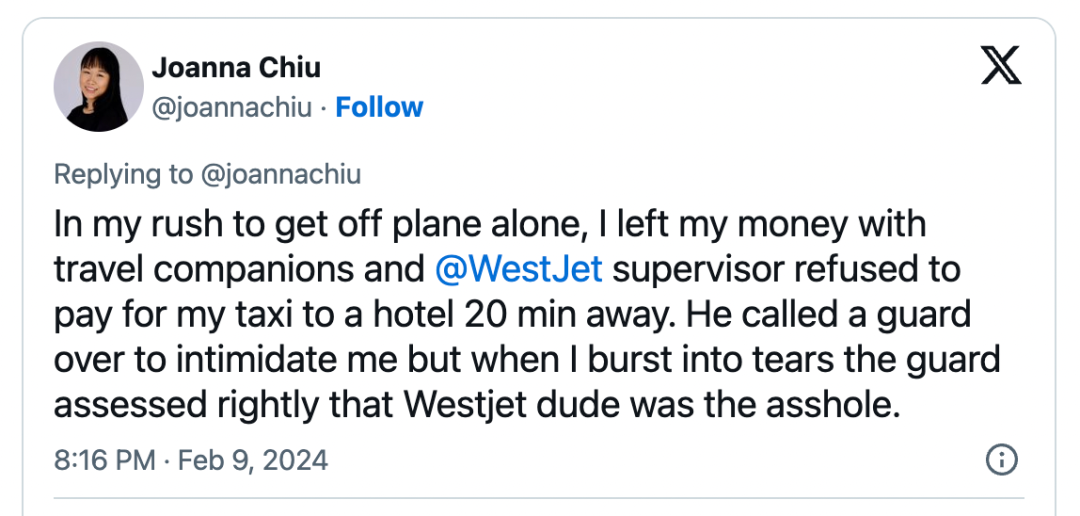
Task: Click the 'Replying to' label text
Action: (123, 174)
